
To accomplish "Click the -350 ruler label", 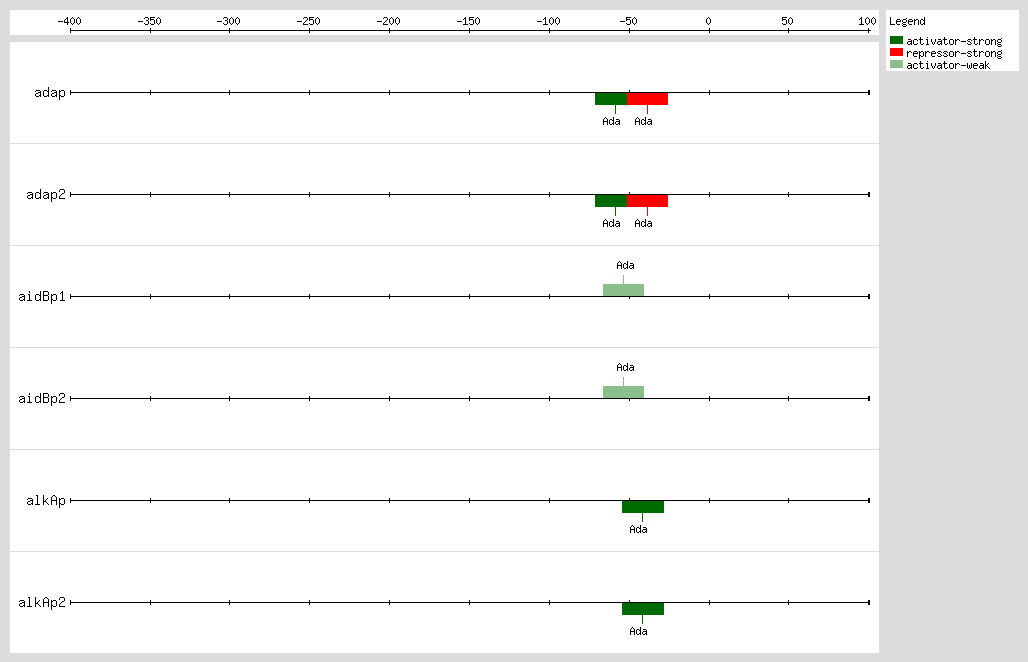I will (149, 21).
